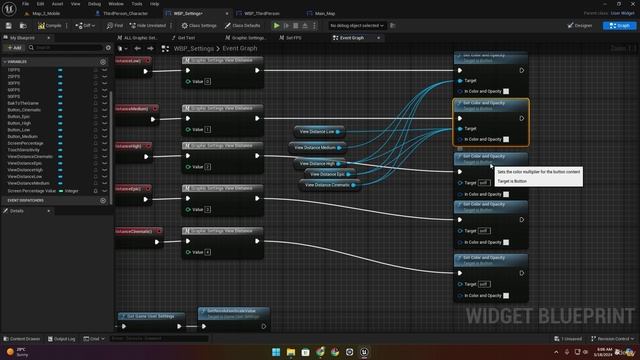
Task: Select the View Distance Cinematic variable node
Action: (x=330, y=185)
